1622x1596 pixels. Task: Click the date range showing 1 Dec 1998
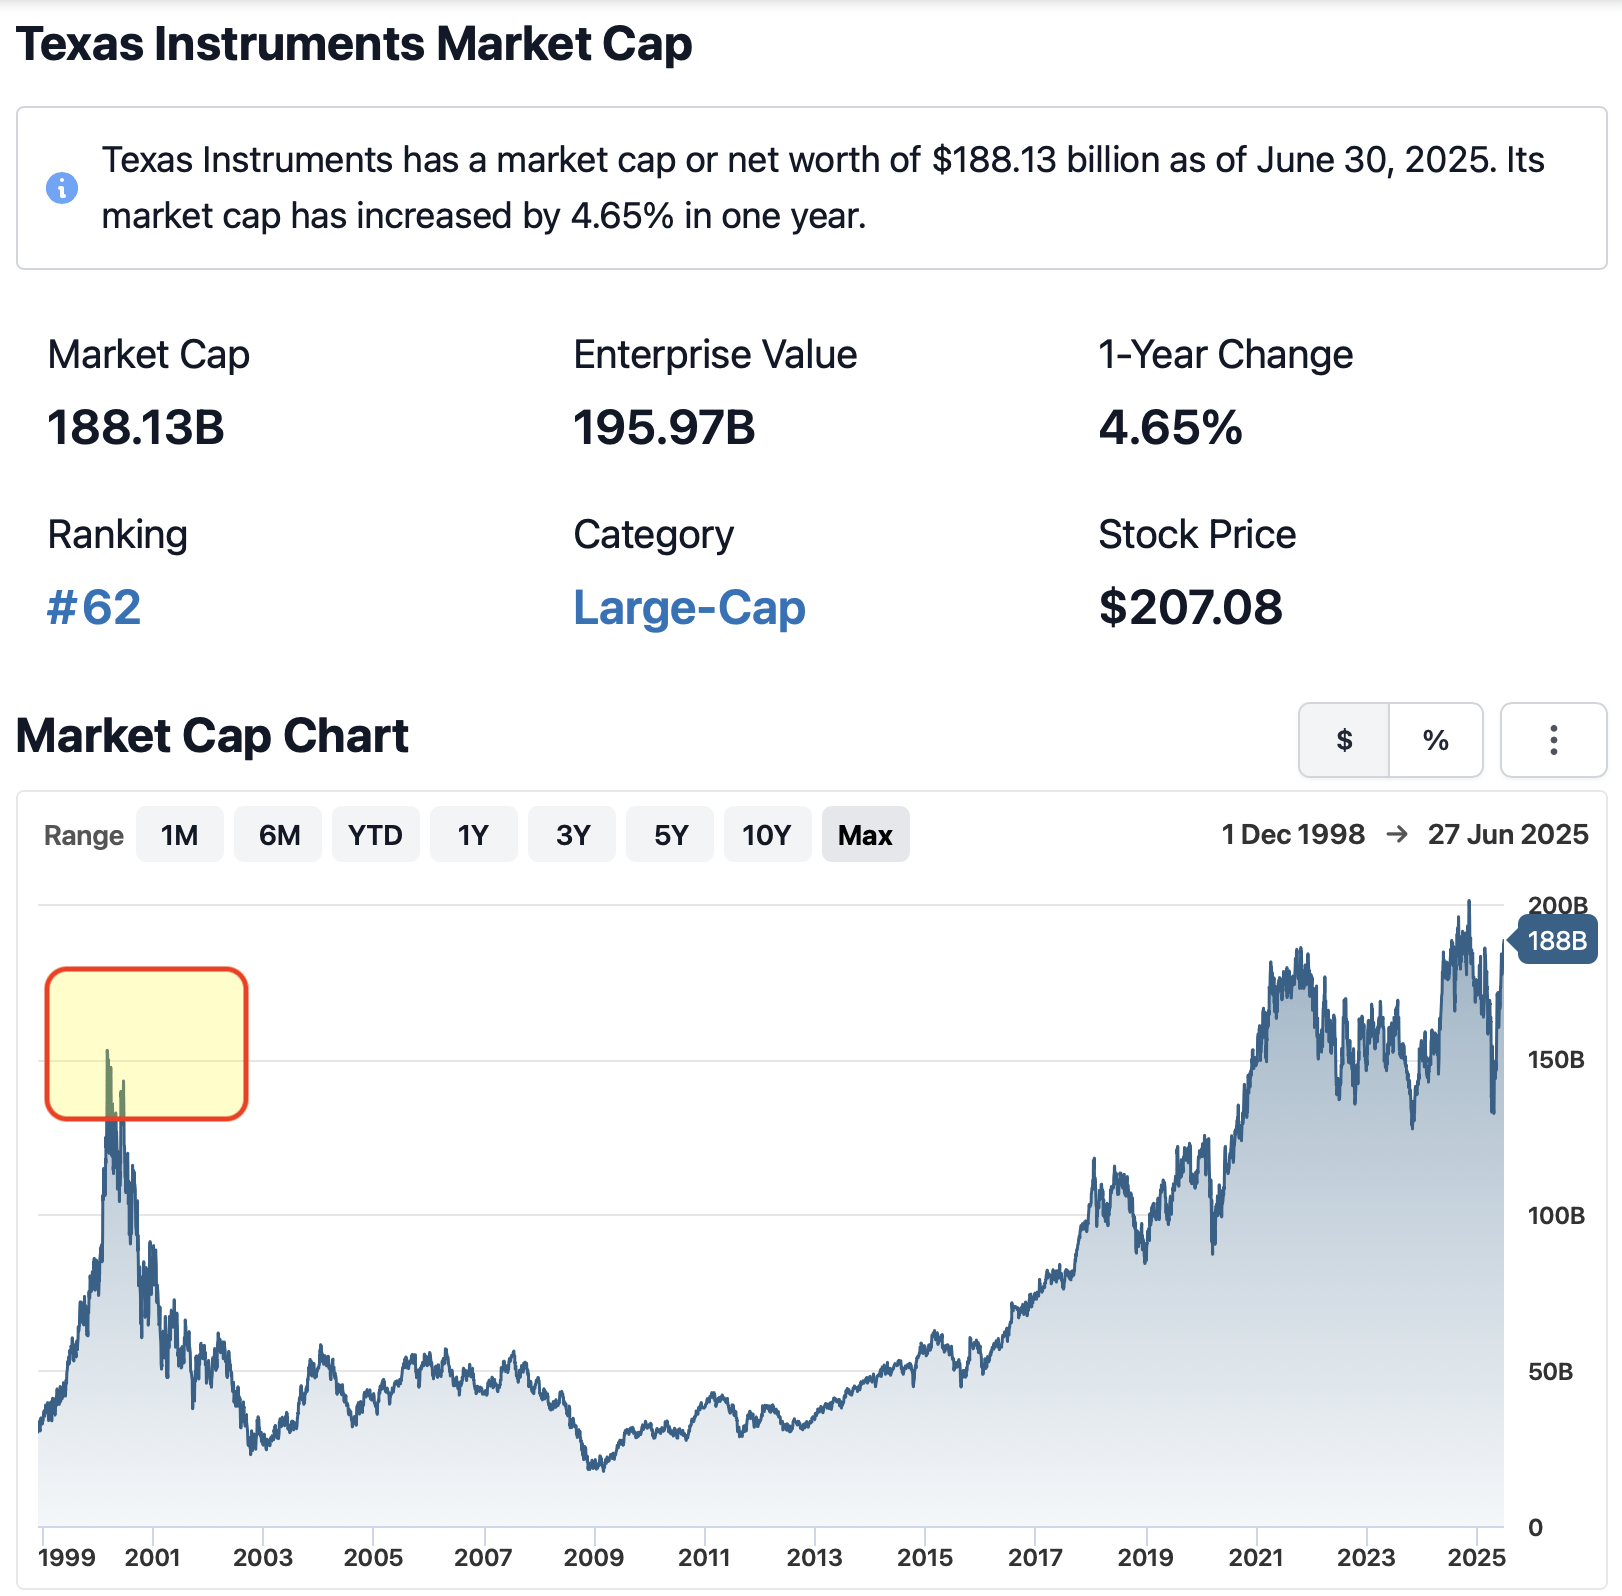point(1294,833)
